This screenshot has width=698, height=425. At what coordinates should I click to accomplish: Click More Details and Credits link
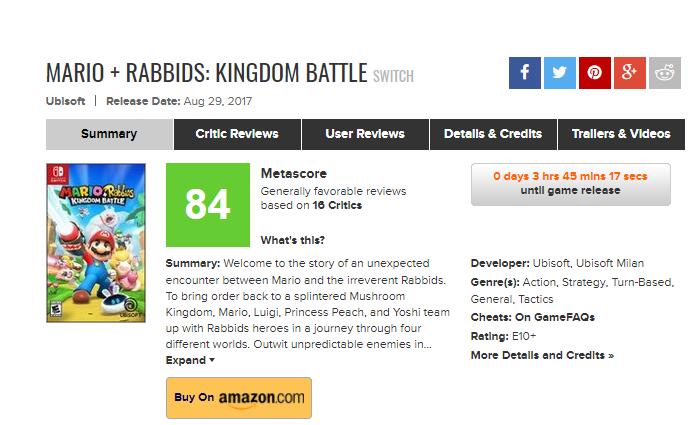(542, 355)
